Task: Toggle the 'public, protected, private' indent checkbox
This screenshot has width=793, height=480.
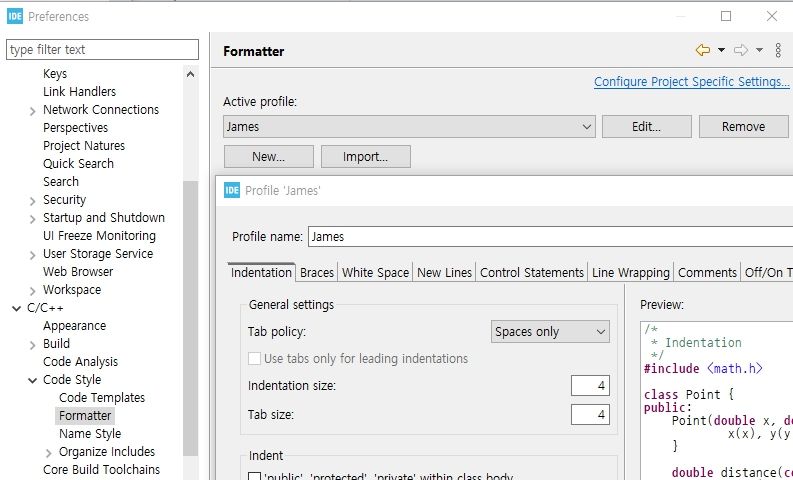Action: [254, 476]
